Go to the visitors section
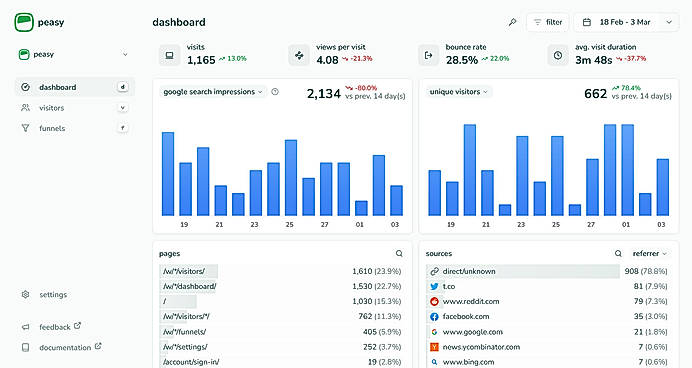The height and width of the screenshot is (368, 692). tap(75, 108)
